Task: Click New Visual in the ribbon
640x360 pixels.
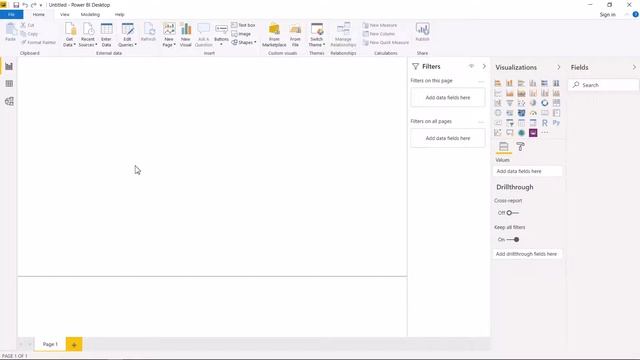Action: (x=185, y=35)
